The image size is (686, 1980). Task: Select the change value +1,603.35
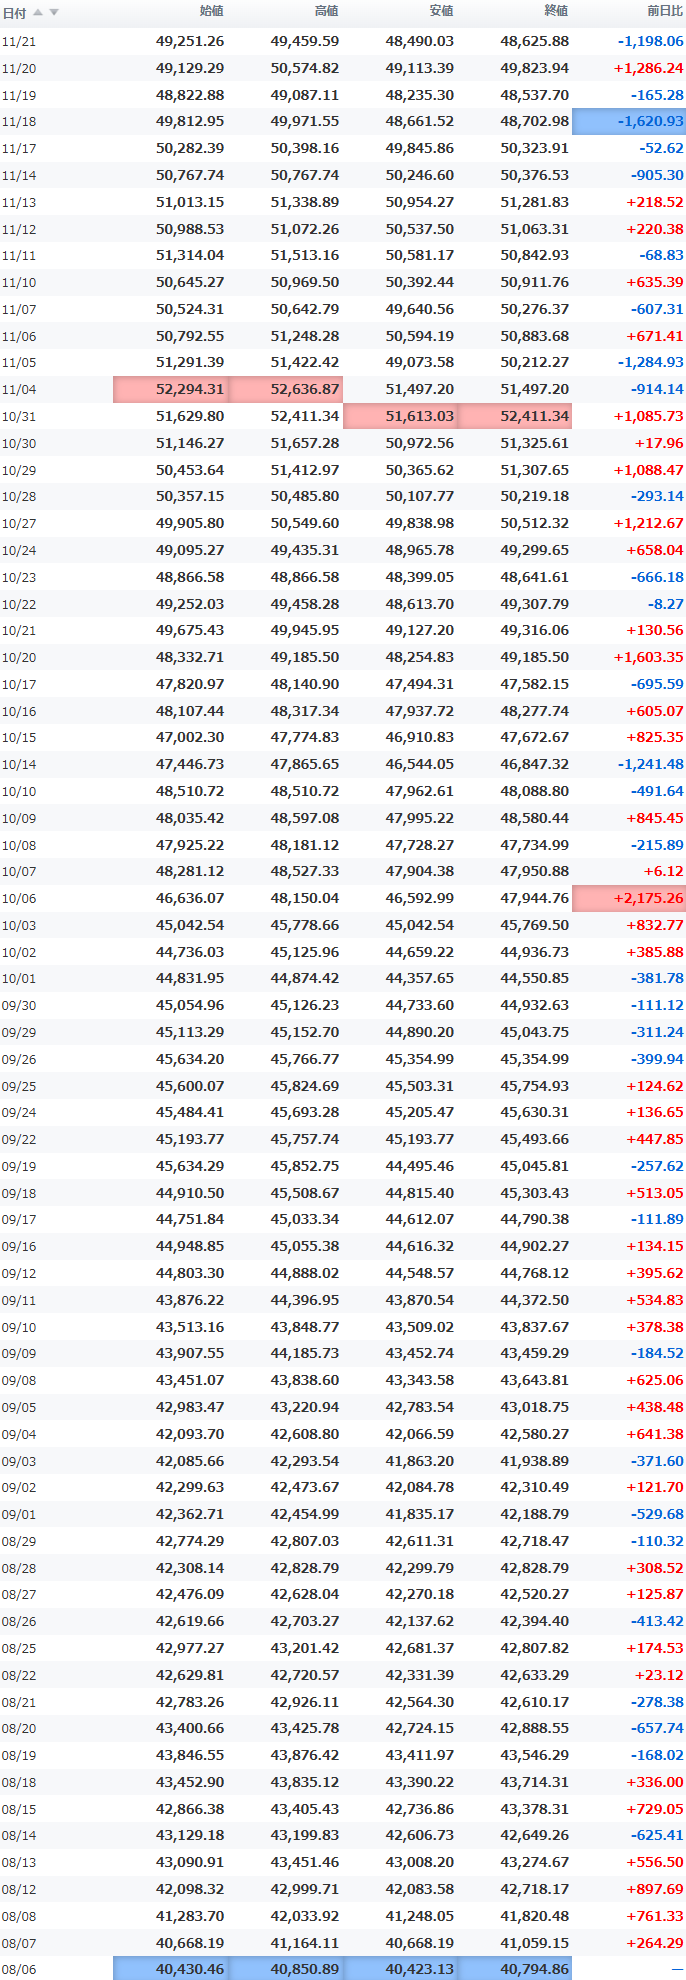(648, 658)
